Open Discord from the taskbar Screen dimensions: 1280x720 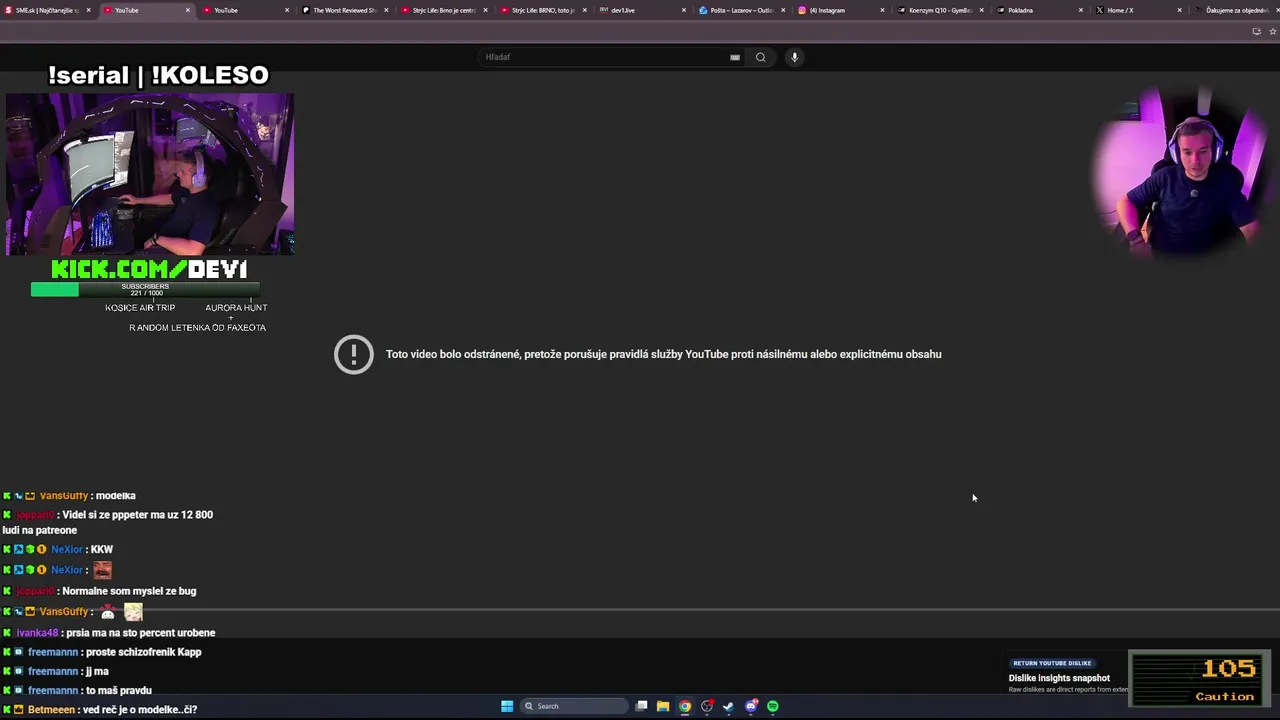(x=751, y=706)
